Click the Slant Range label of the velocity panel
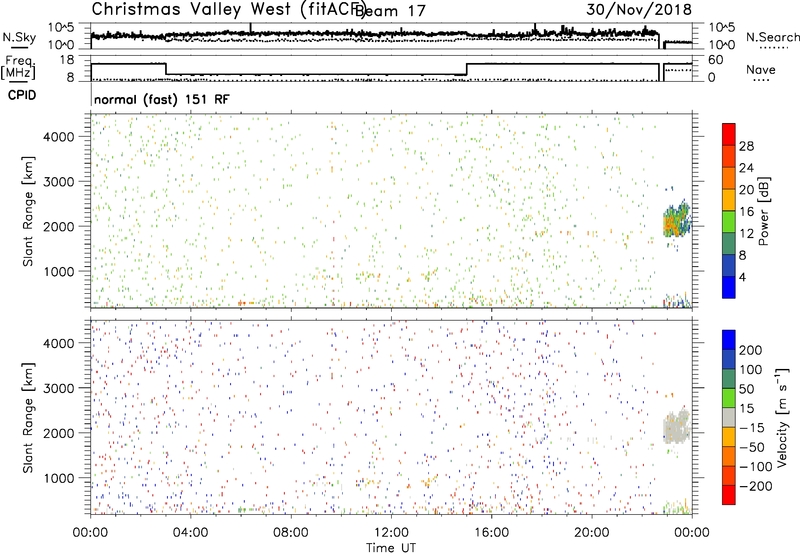Screen dimensions: 800x554 pyautogui.click(x=28, y=417)
